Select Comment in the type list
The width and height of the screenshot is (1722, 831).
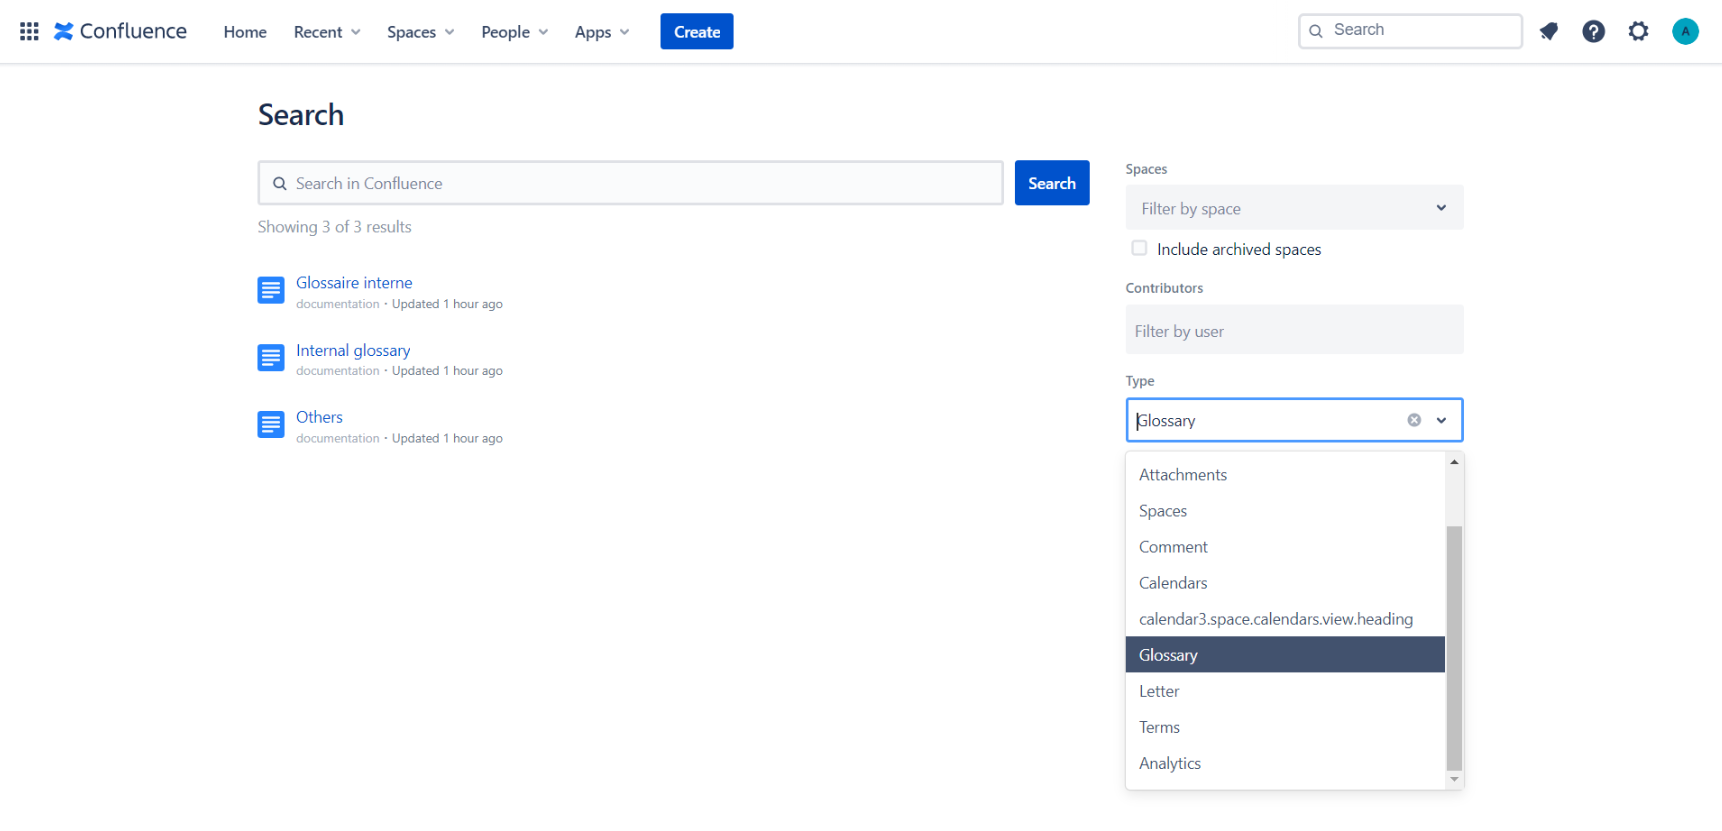pos(1285,547)
